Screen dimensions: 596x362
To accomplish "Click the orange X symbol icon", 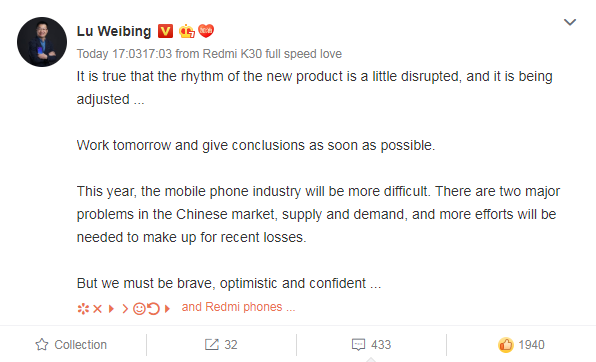I will point(97,309).
